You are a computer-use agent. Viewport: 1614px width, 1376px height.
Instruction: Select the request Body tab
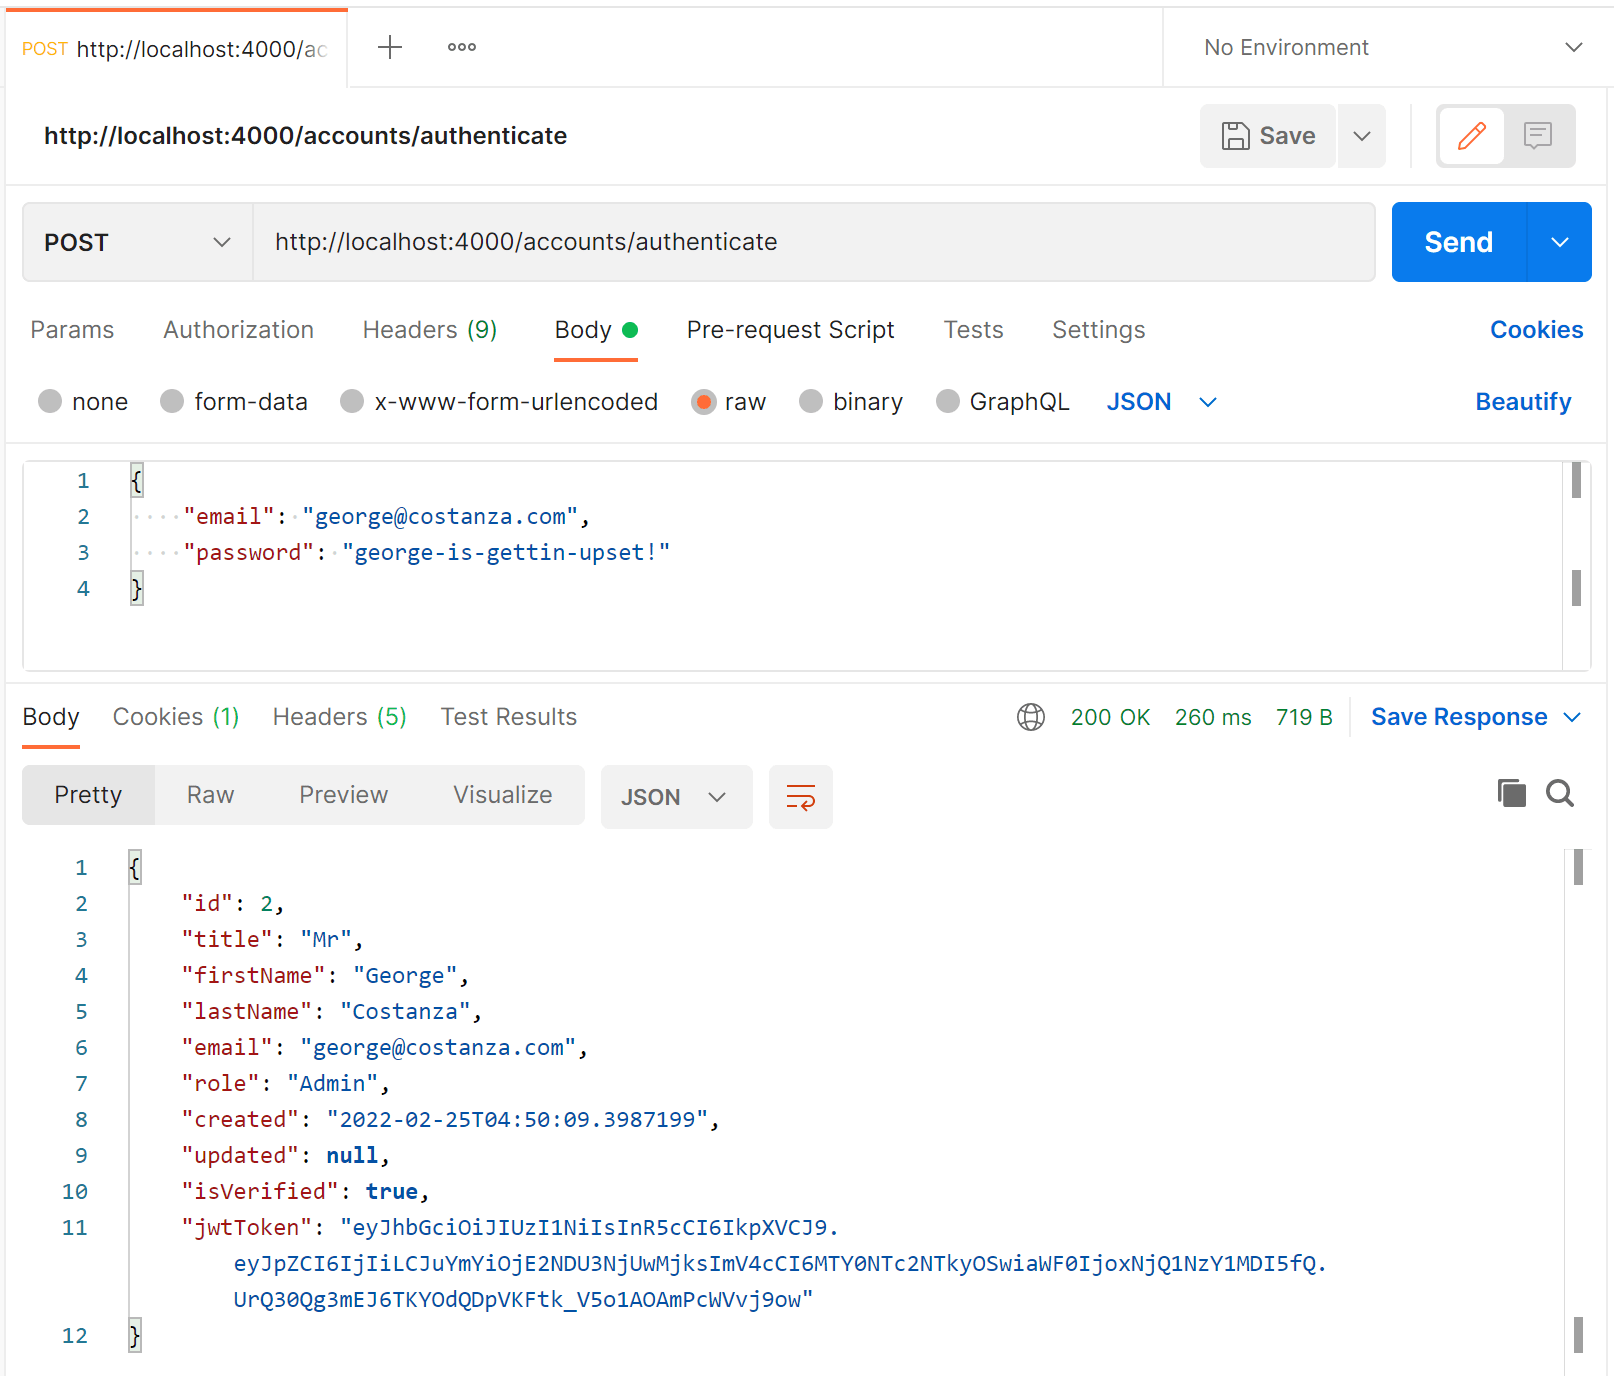(x=596, y=330)
